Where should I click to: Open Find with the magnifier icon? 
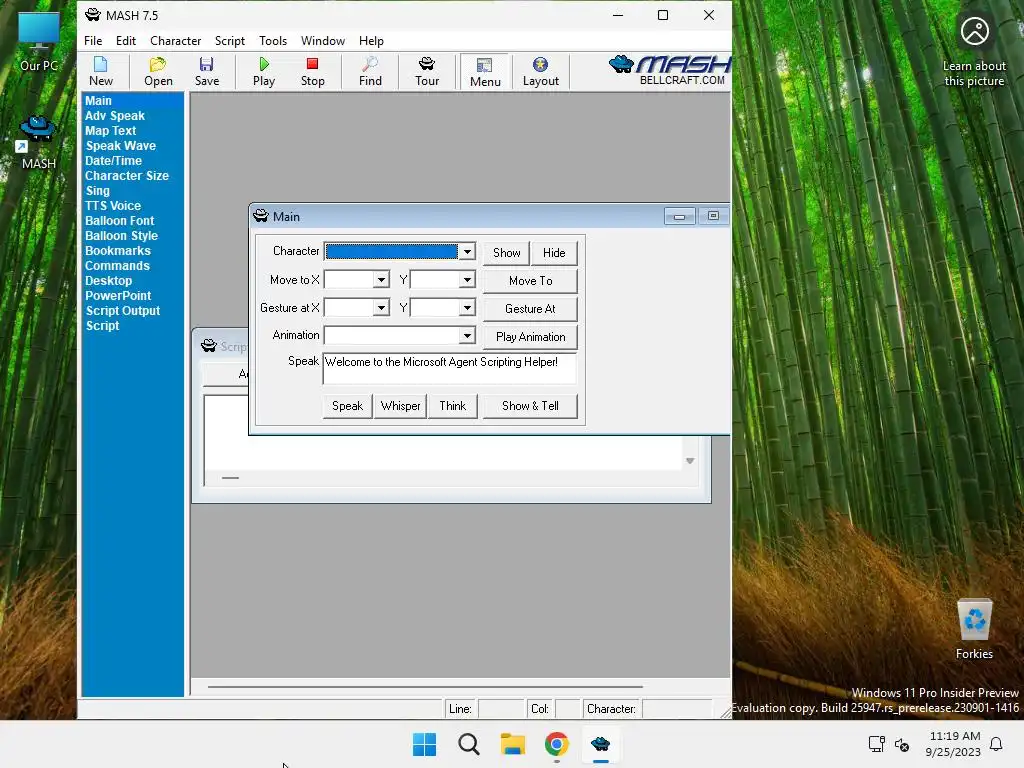(x=370, y=71)
